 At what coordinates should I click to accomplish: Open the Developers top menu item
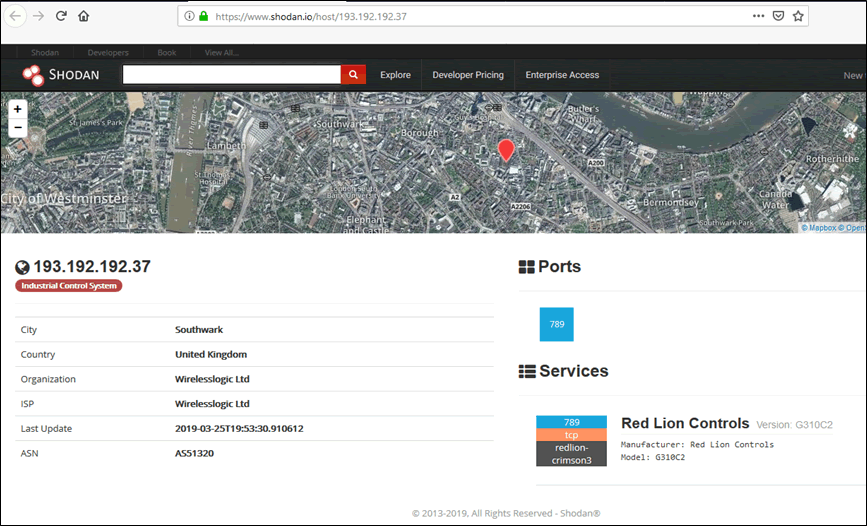point(108,53)
